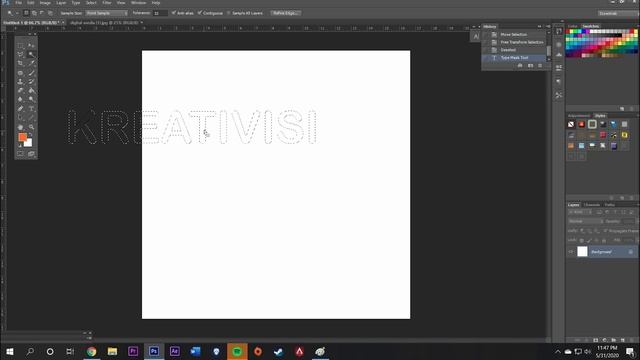Delete current history state trash icon
The height and width of the screenshot is (360, 640).
[x=540, y=65]
